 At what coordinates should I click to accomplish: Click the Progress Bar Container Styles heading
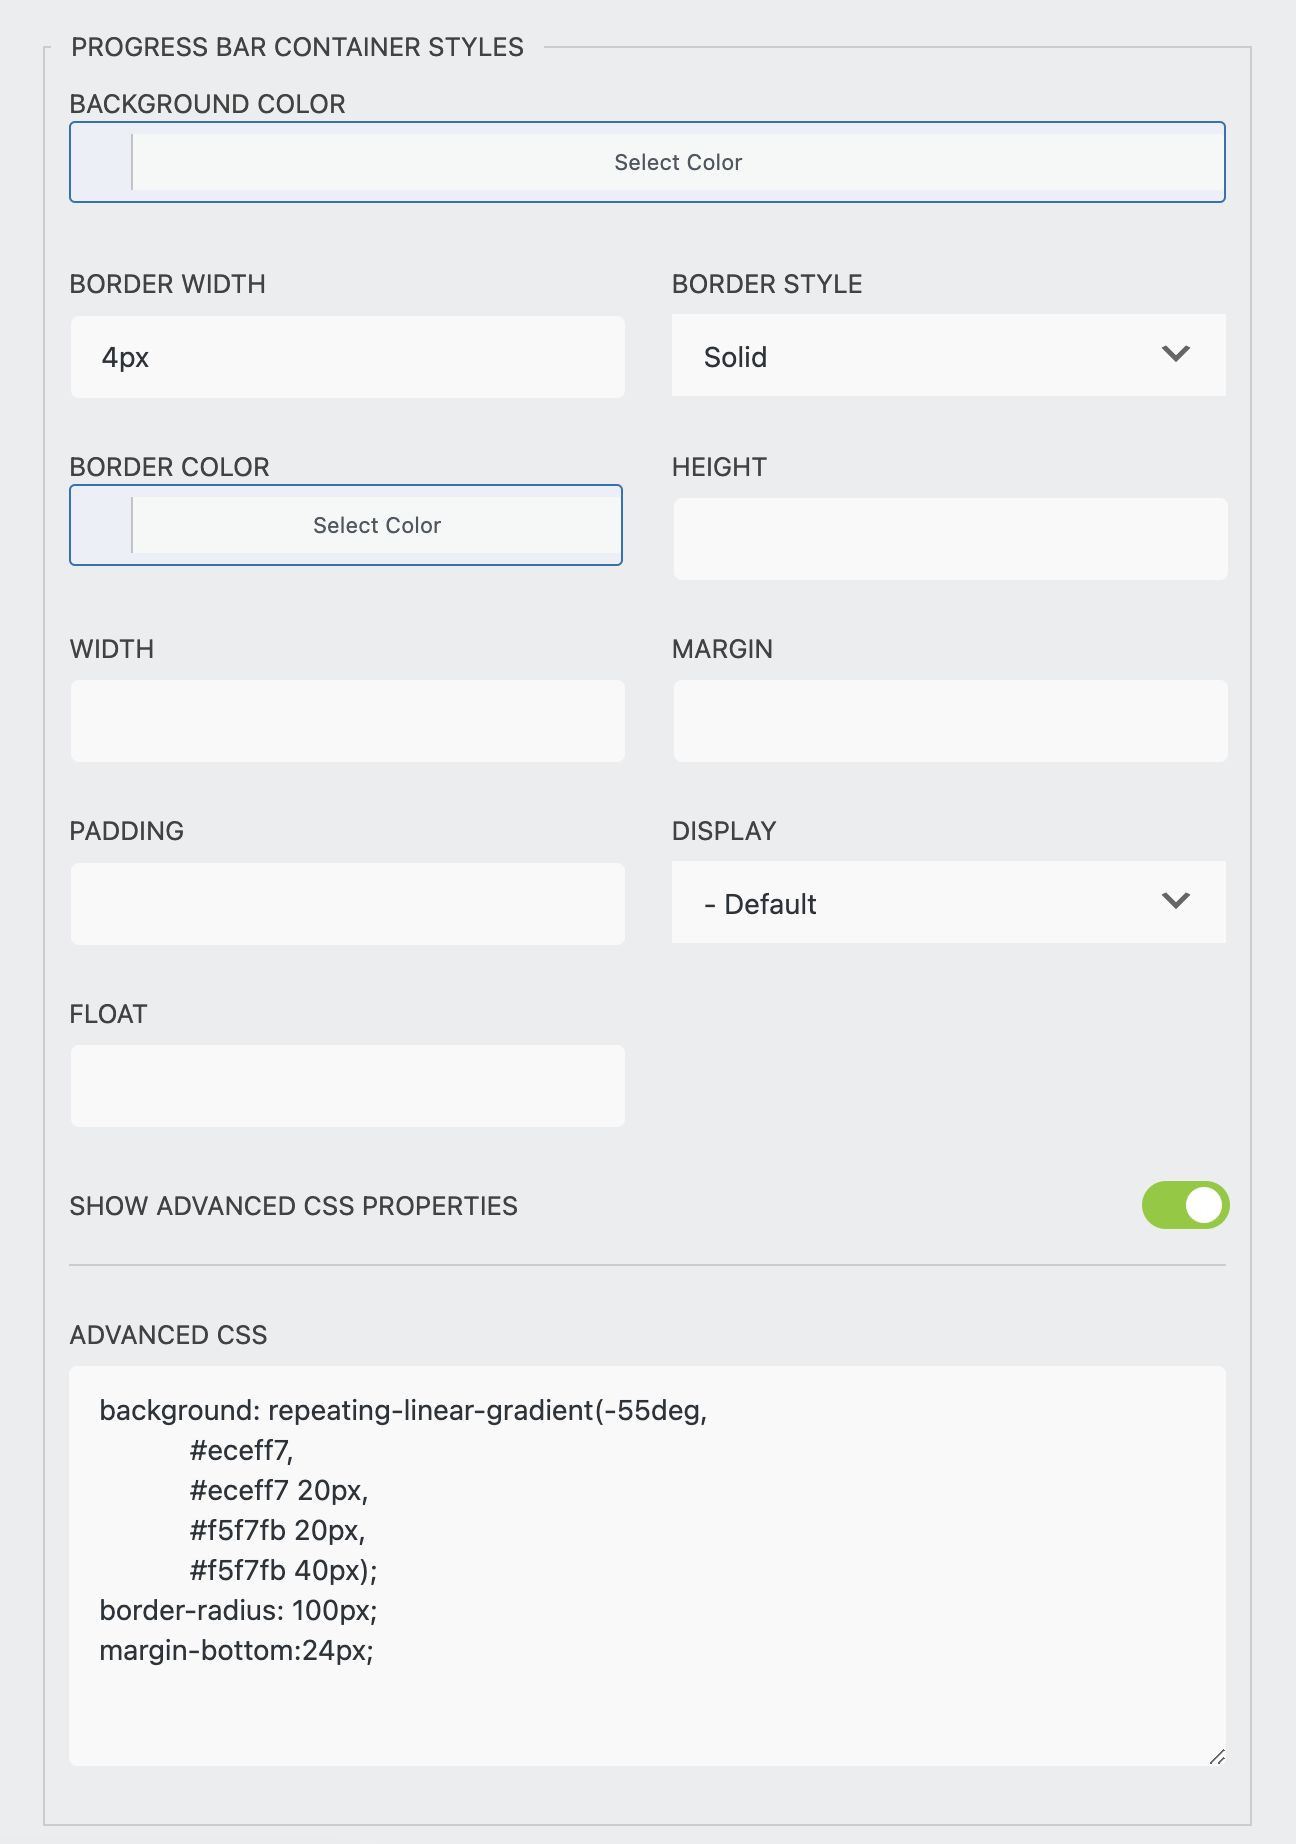point(297,47)
